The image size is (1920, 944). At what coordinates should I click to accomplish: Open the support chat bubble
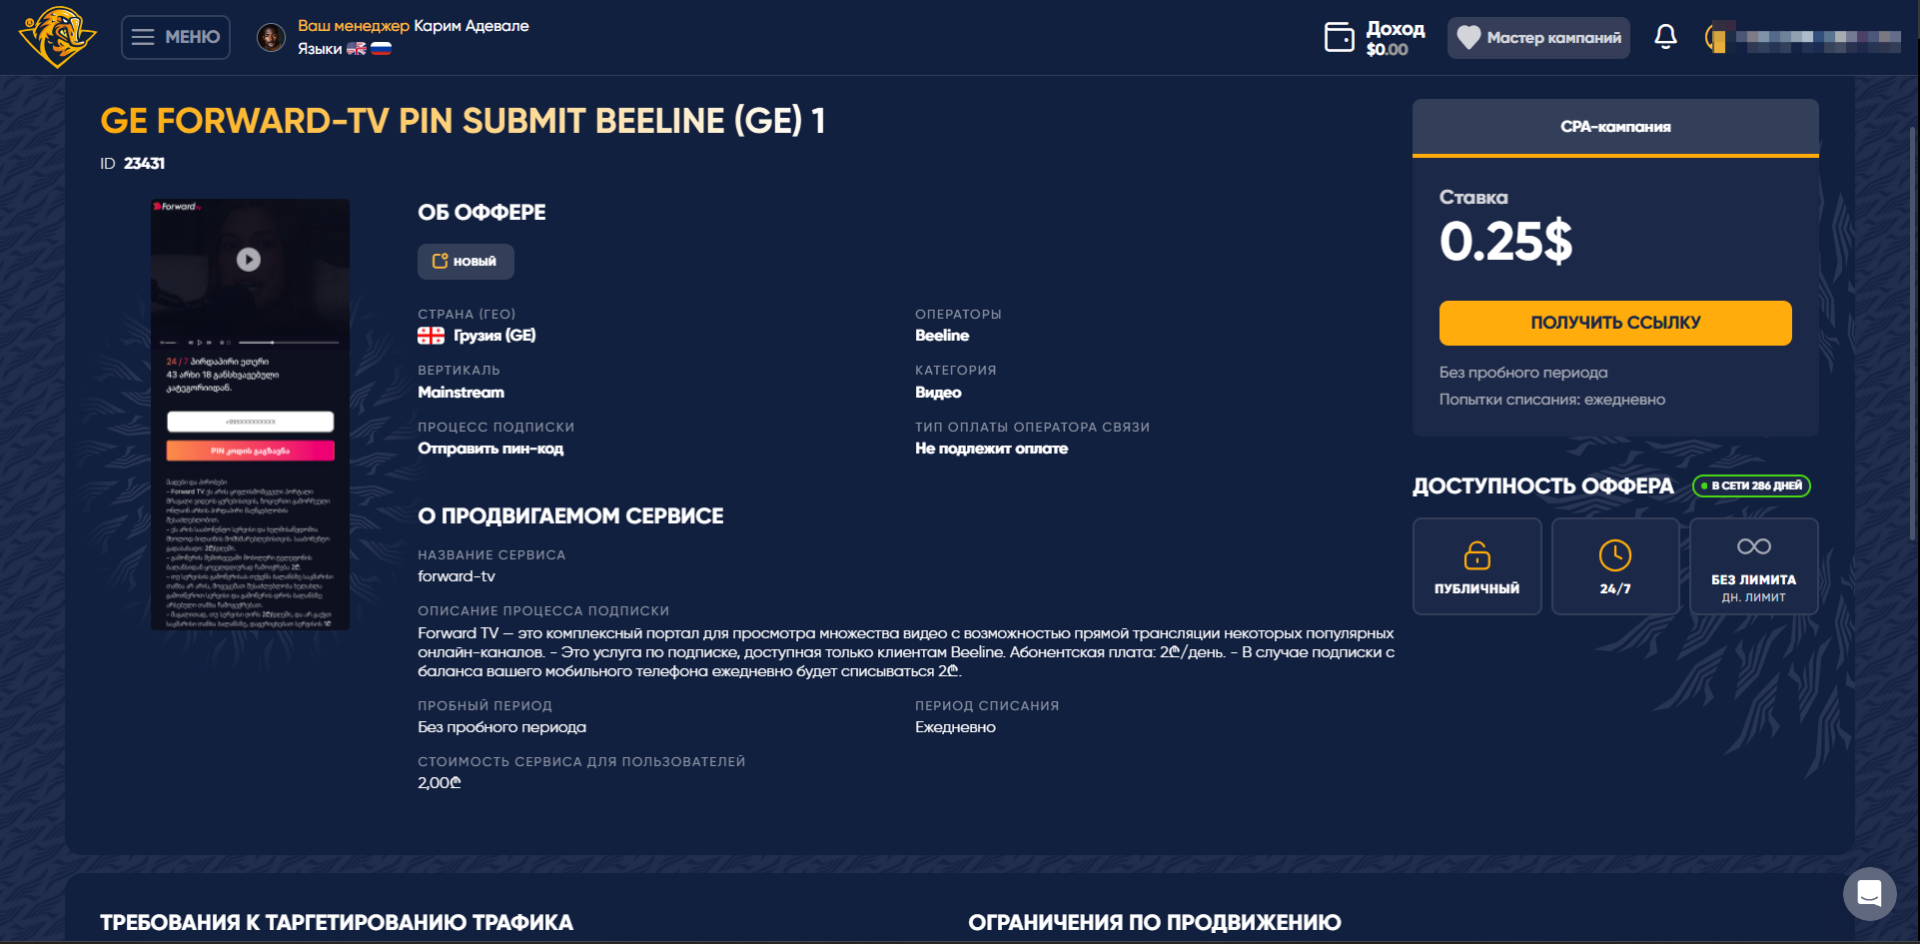pos(1869,893)
